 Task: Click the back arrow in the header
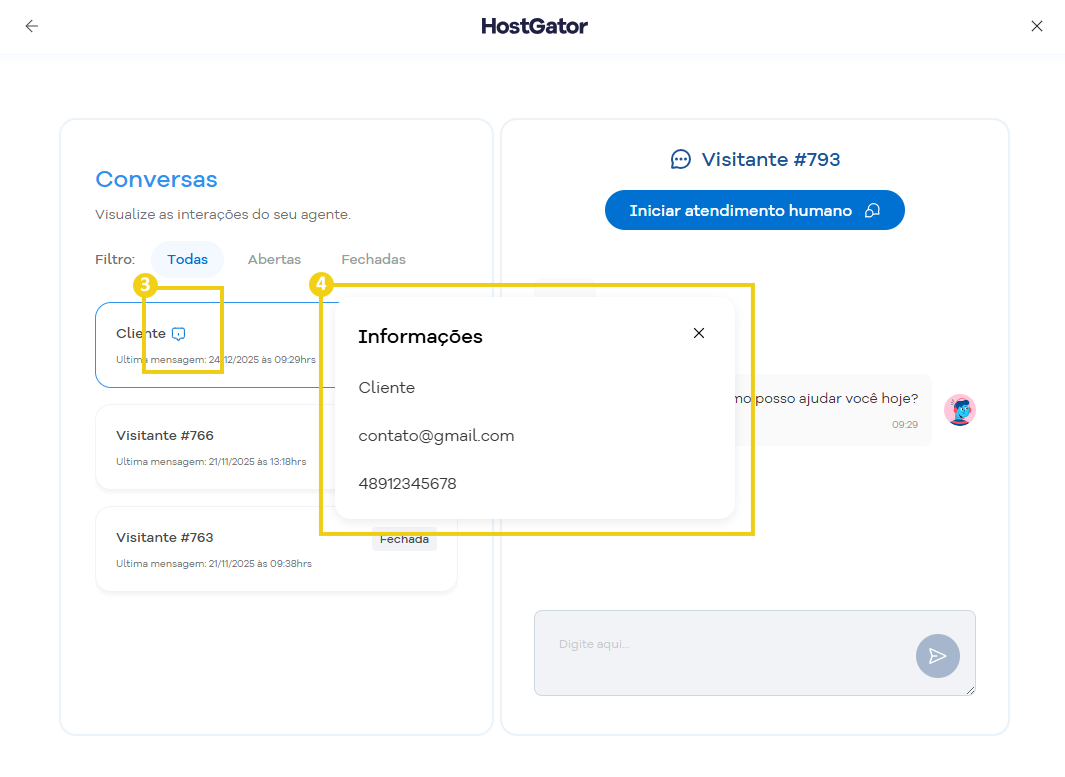pyautogui.click(x=32, y=26)
